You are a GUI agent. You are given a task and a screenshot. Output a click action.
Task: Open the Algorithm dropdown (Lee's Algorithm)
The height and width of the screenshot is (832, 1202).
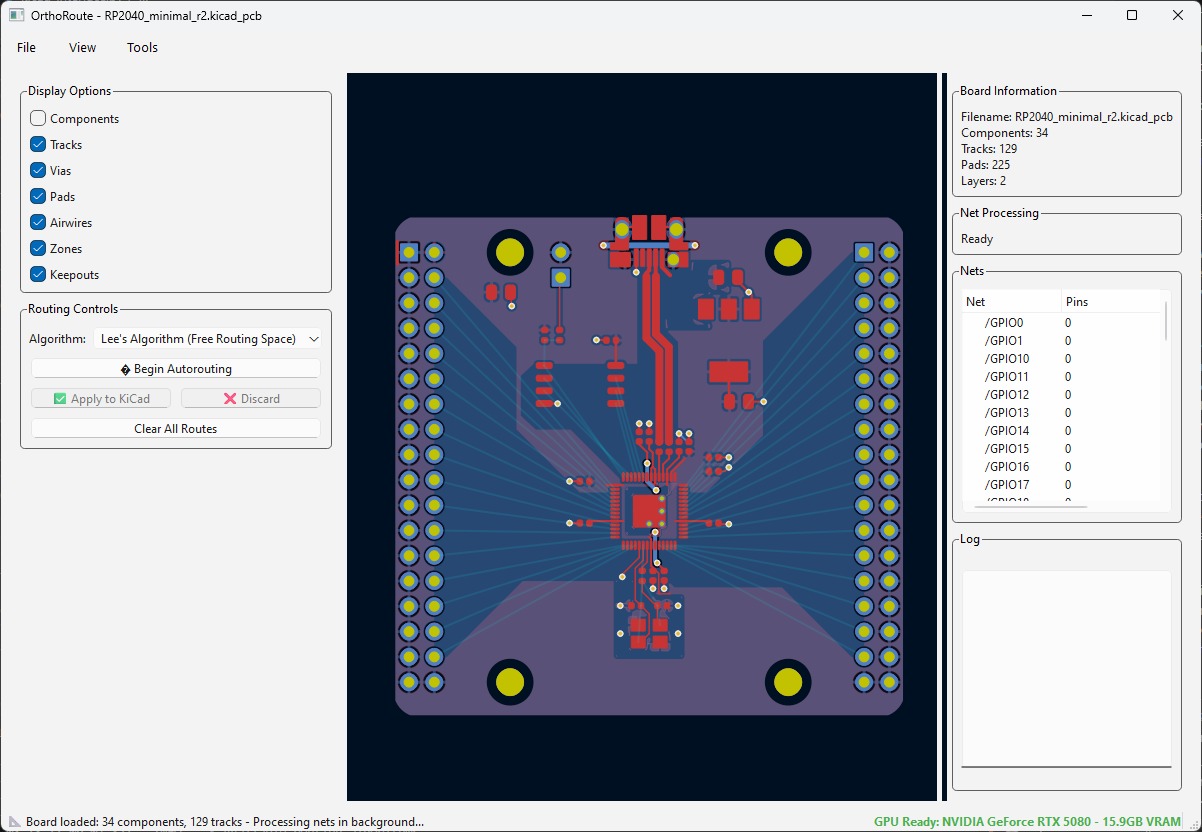207,339
